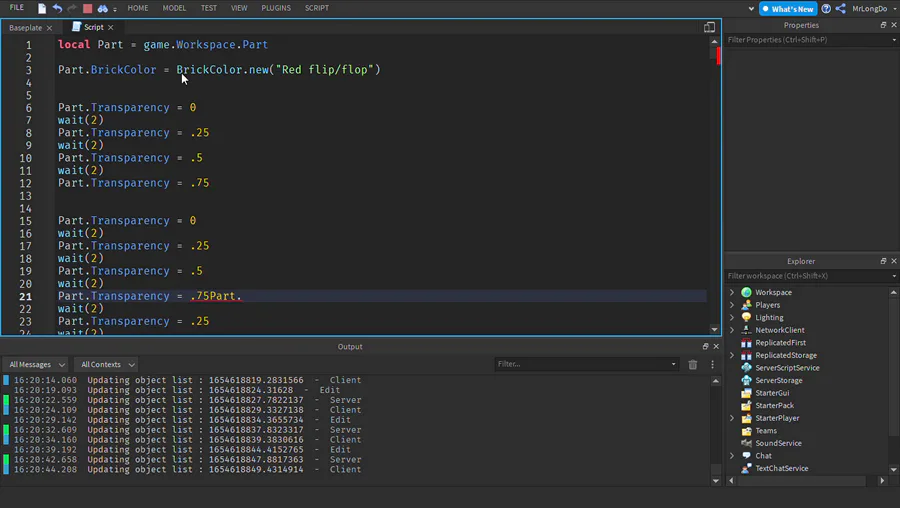Open the Output panel three-dot options

coord(712,365)
